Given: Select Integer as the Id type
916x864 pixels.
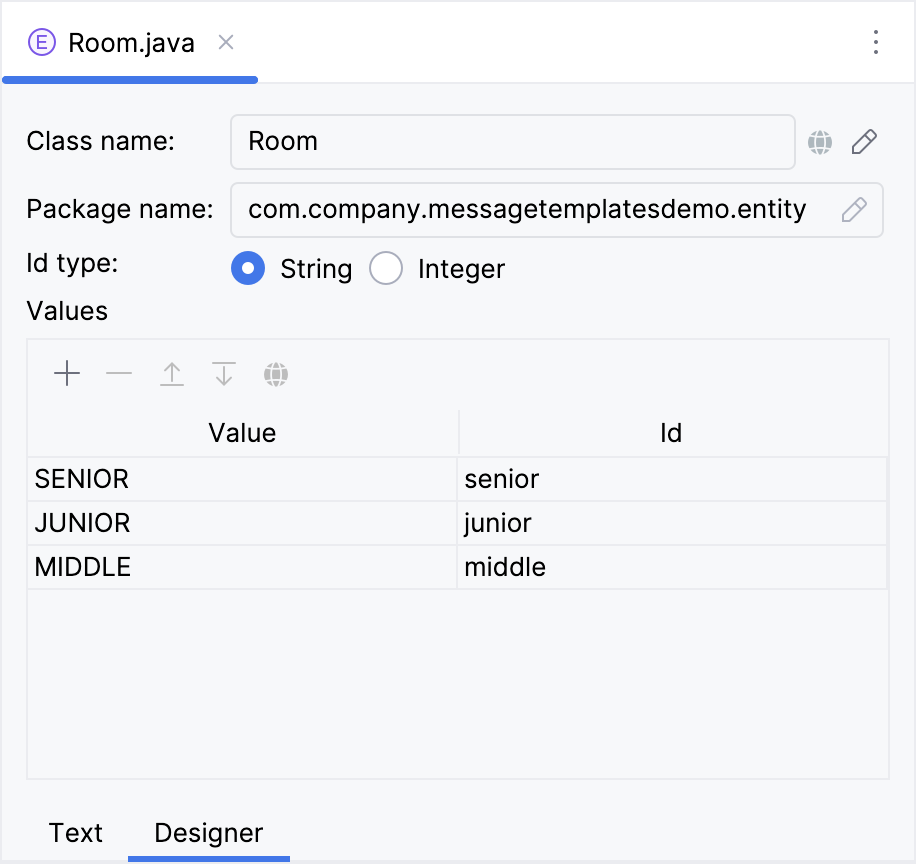Looking at the screenshot, I should point(386,268).
